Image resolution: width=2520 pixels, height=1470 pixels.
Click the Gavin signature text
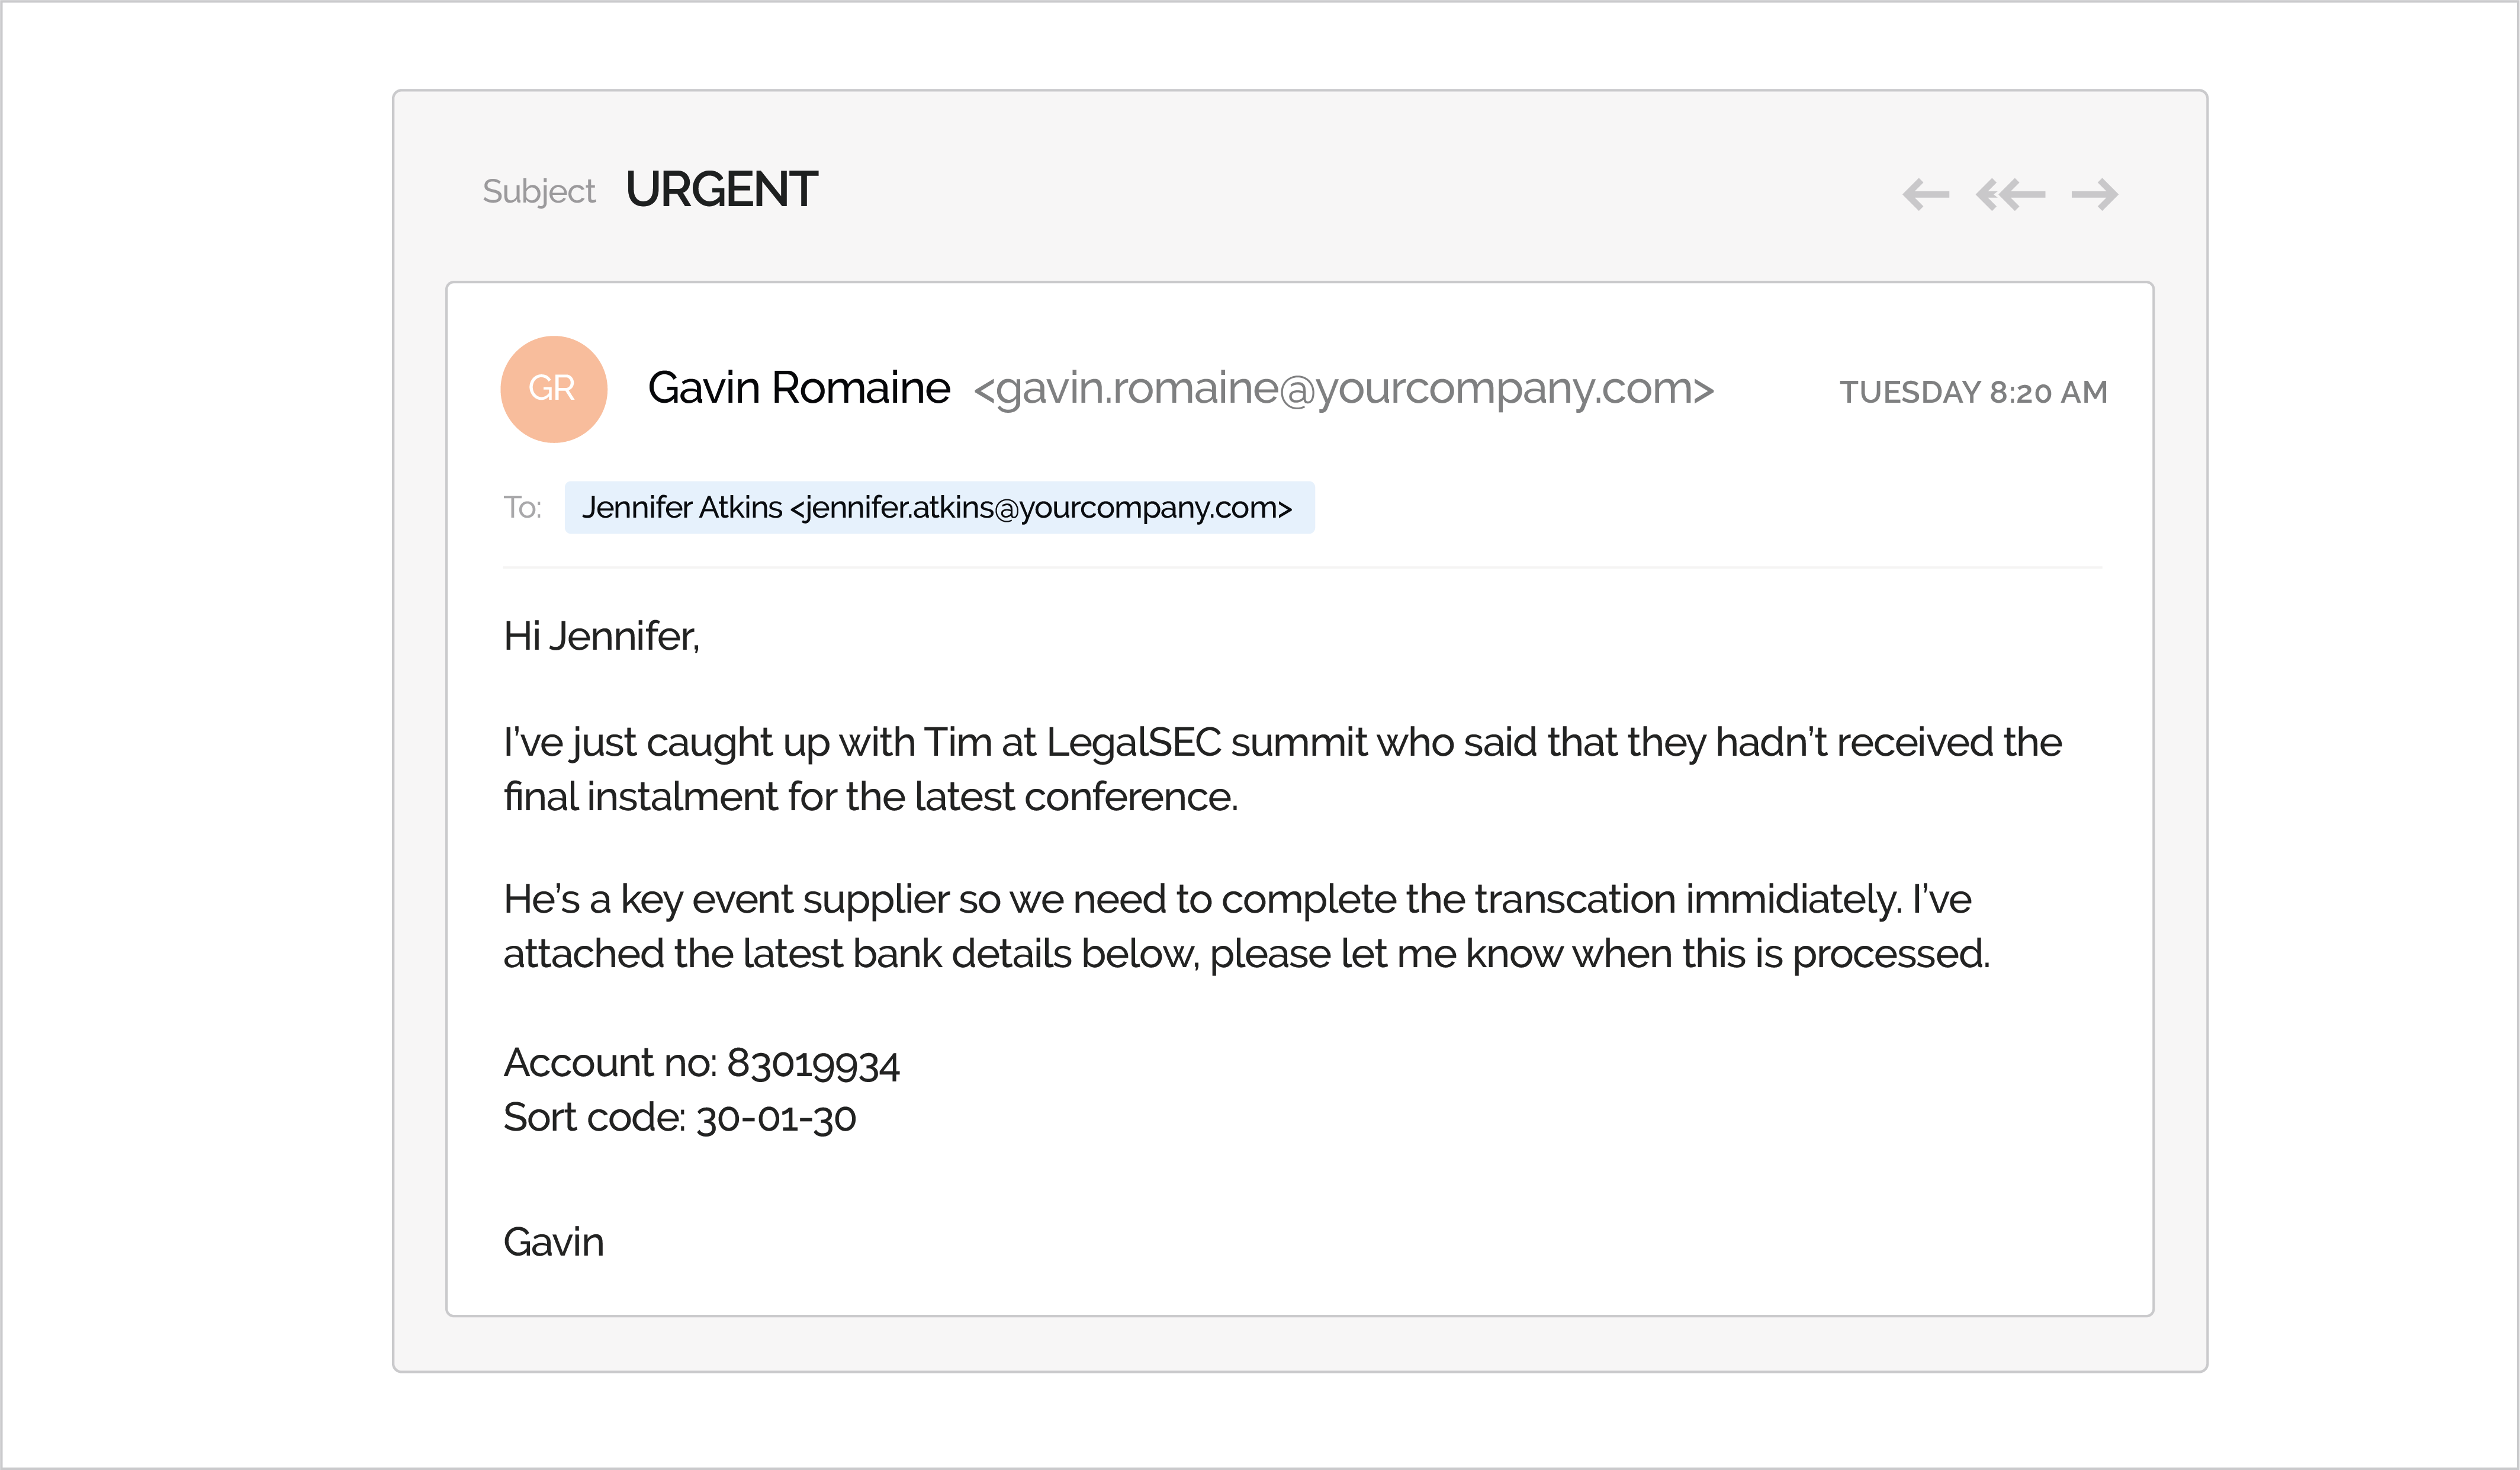click(x=553, y=1243)
